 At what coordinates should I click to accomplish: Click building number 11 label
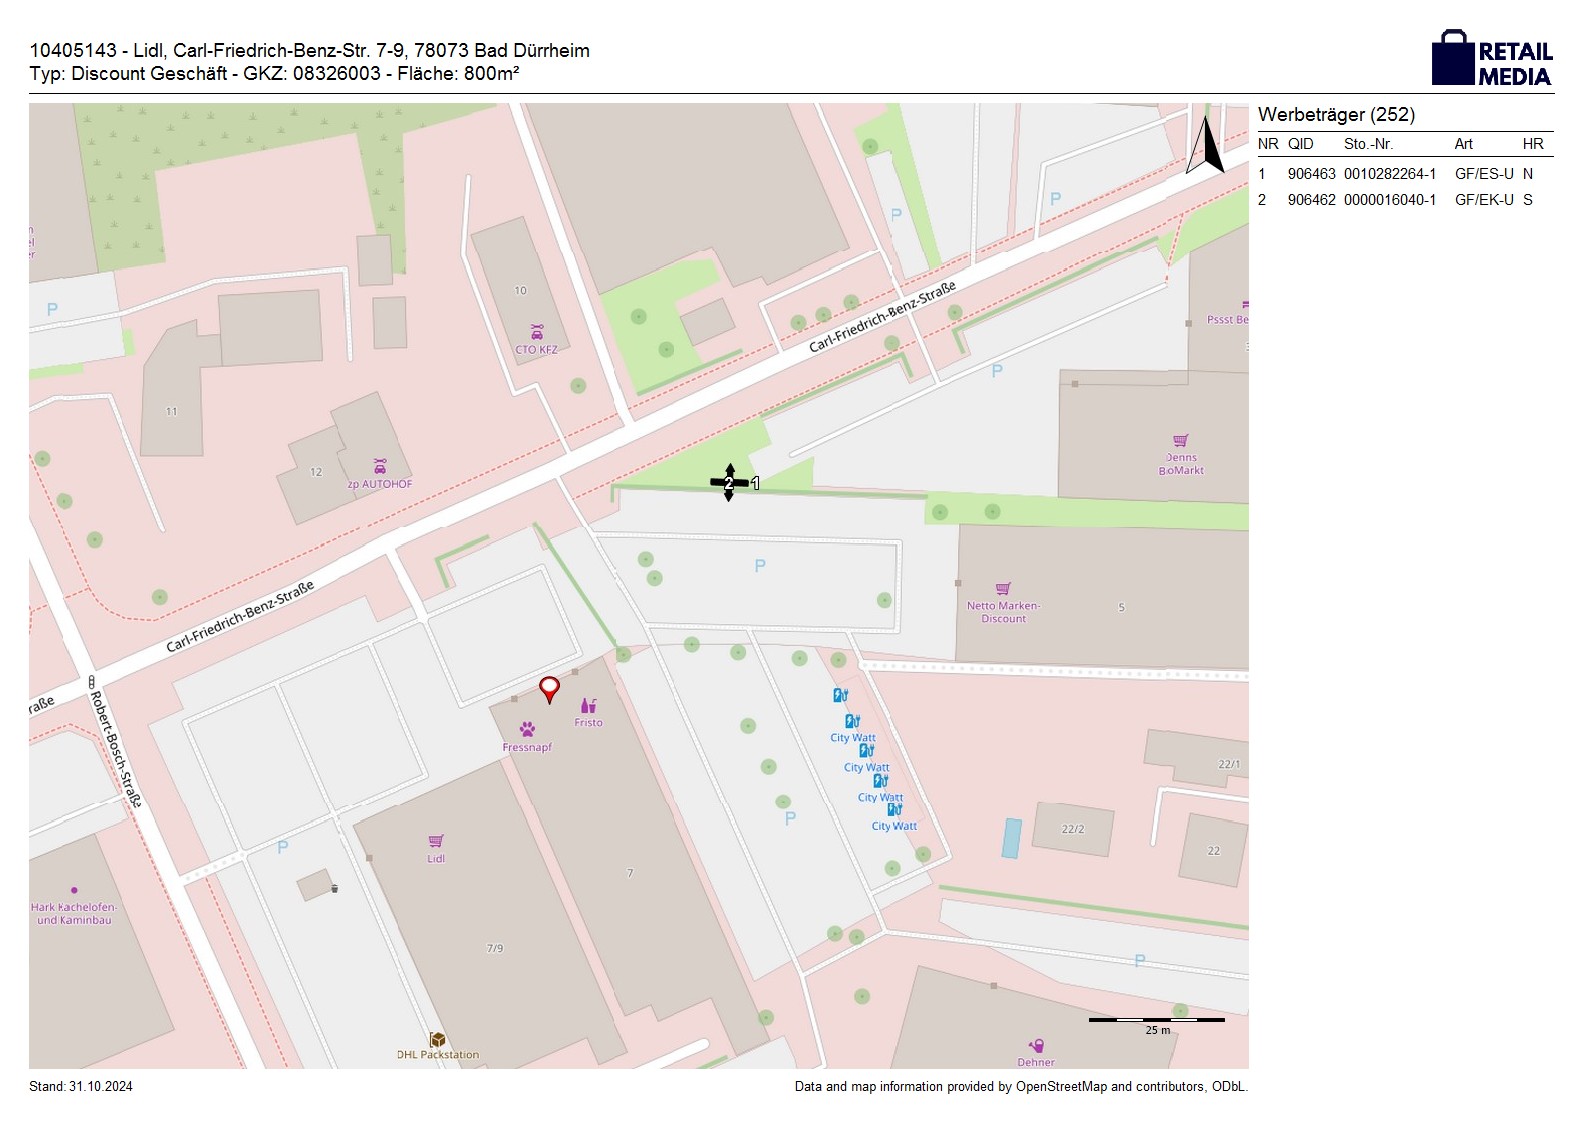[x=172, y=411]
